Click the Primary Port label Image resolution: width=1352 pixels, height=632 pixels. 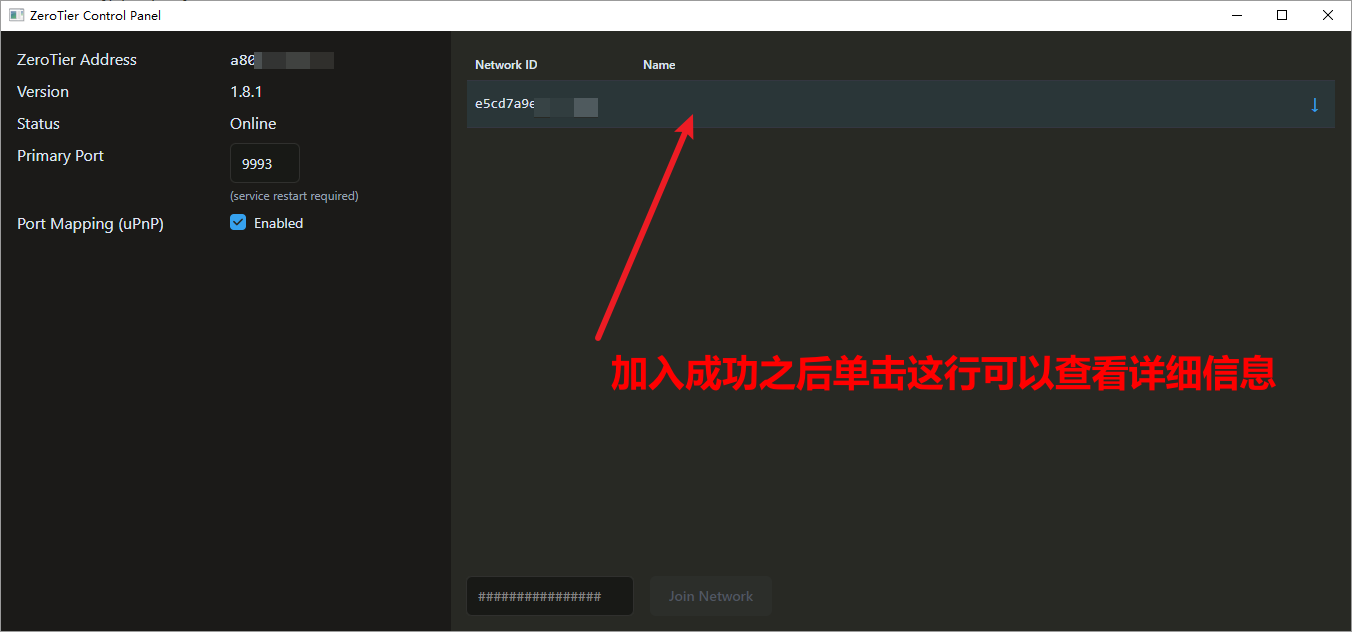click(60, 156)
